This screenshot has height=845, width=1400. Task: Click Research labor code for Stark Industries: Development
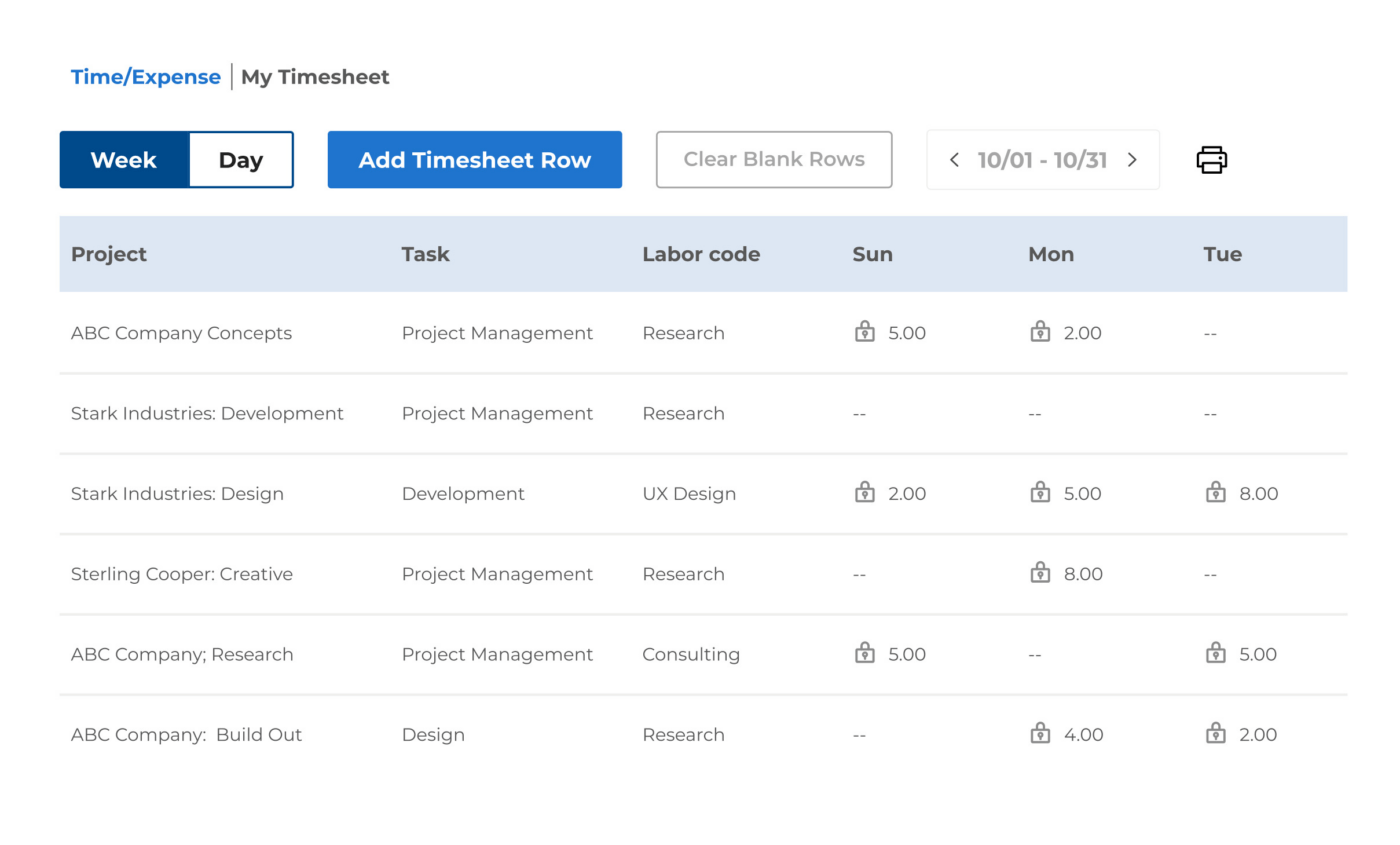(683, 413)
